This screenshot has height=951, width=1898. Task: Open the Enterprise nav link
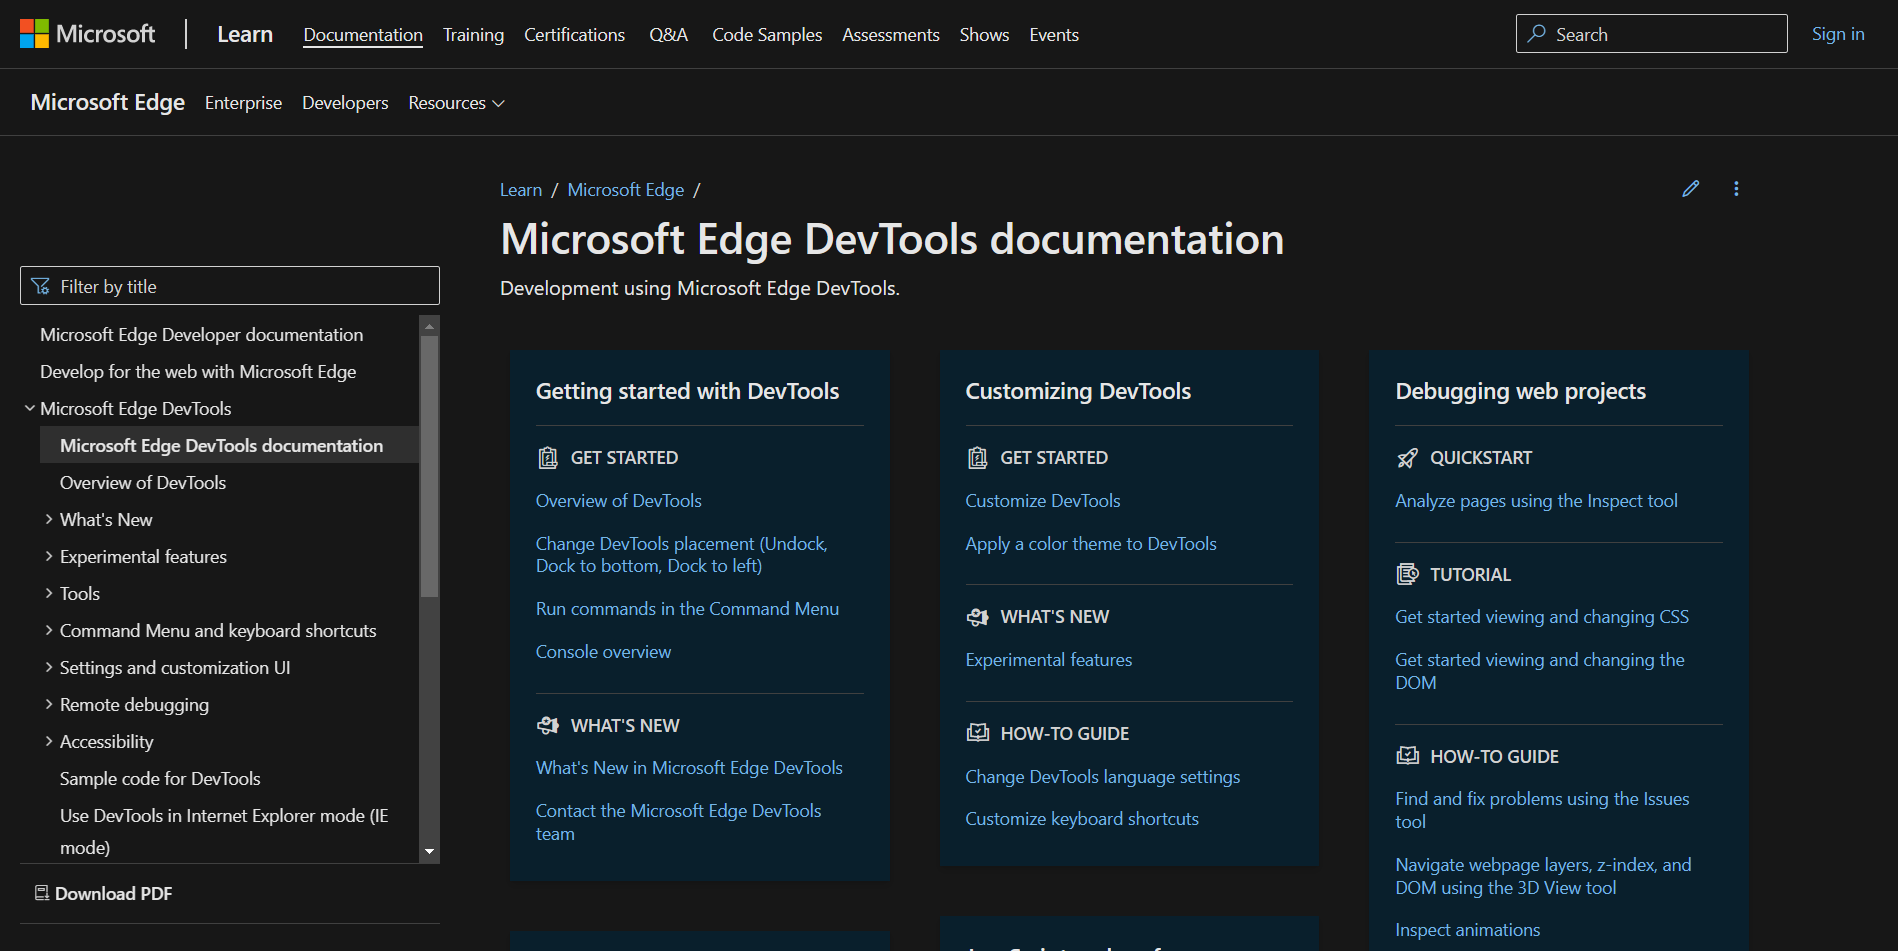click(x=243, y=103)
